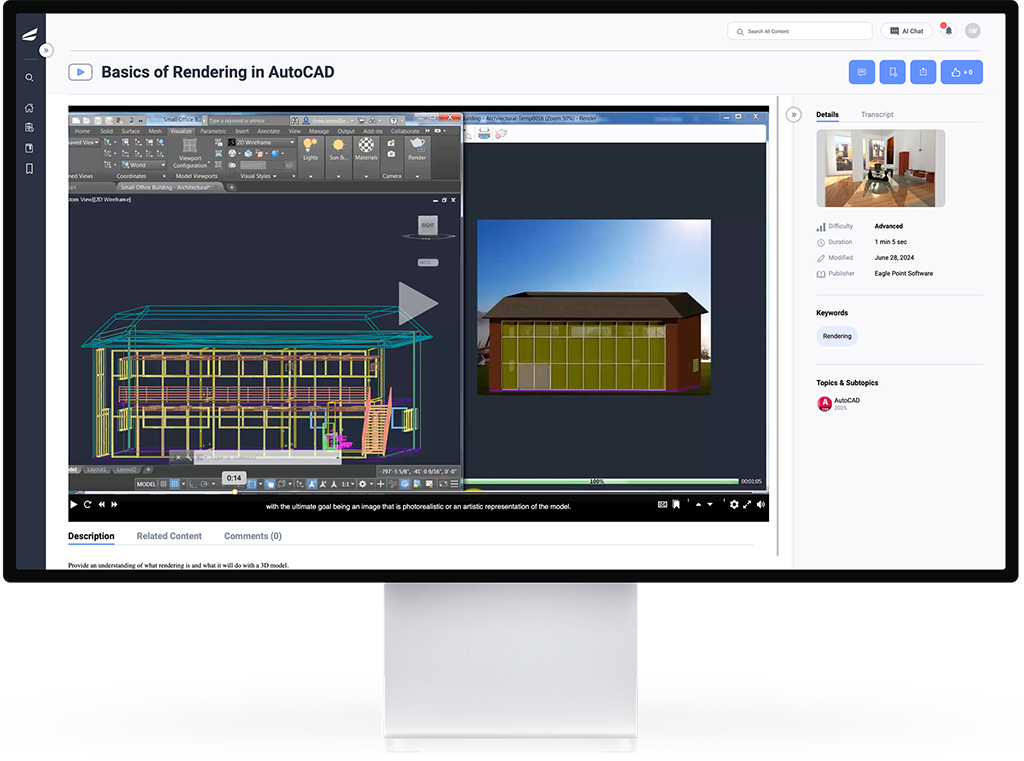Click the Render teapot icon
The height and width of the screenshot is (761, 1024).
[417, 144]
